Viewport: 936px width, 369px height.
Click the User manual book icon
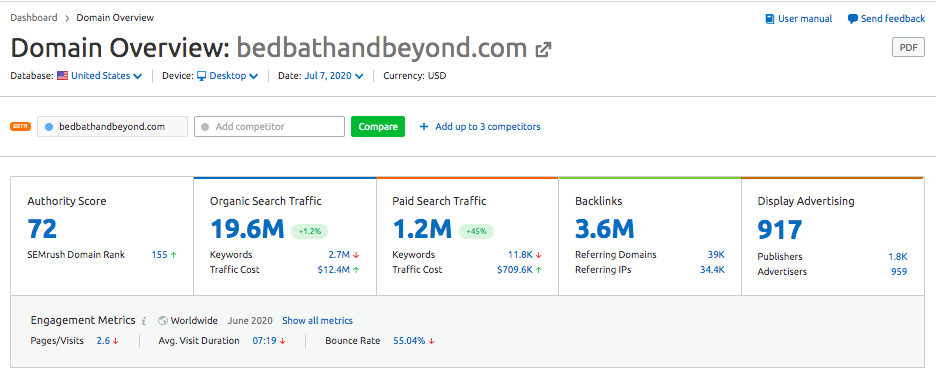(770, 19)
